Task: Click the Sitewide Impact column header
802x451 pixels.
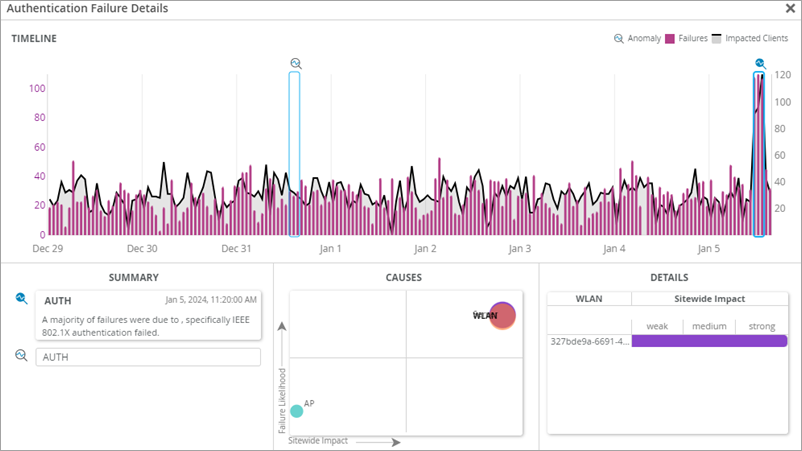Action: click(709, 299)
